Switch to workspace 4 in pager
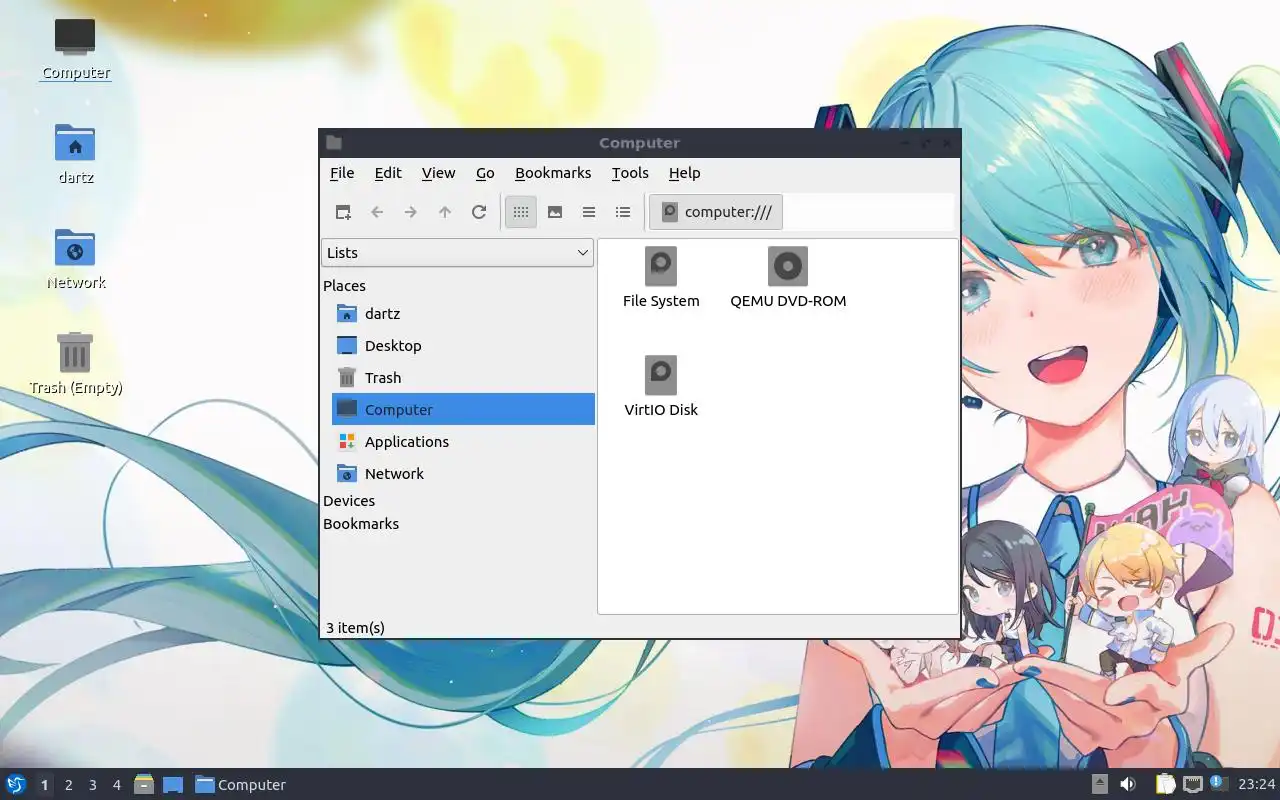The image size is (1280, 800). point(116,785)
